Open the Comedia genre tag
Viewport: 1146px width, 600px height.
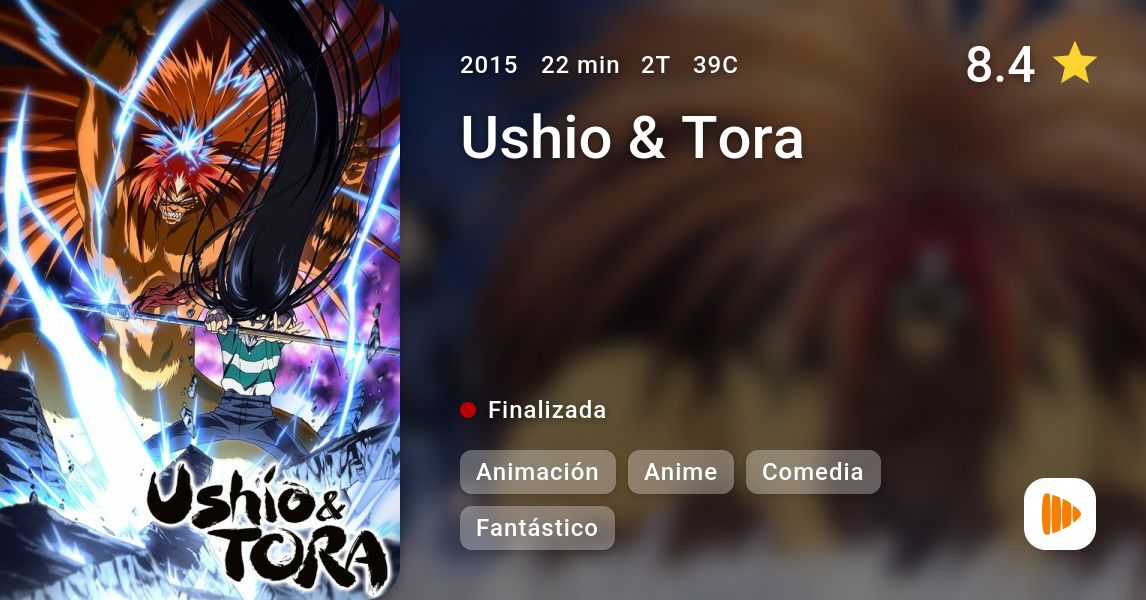pos(813,472)
